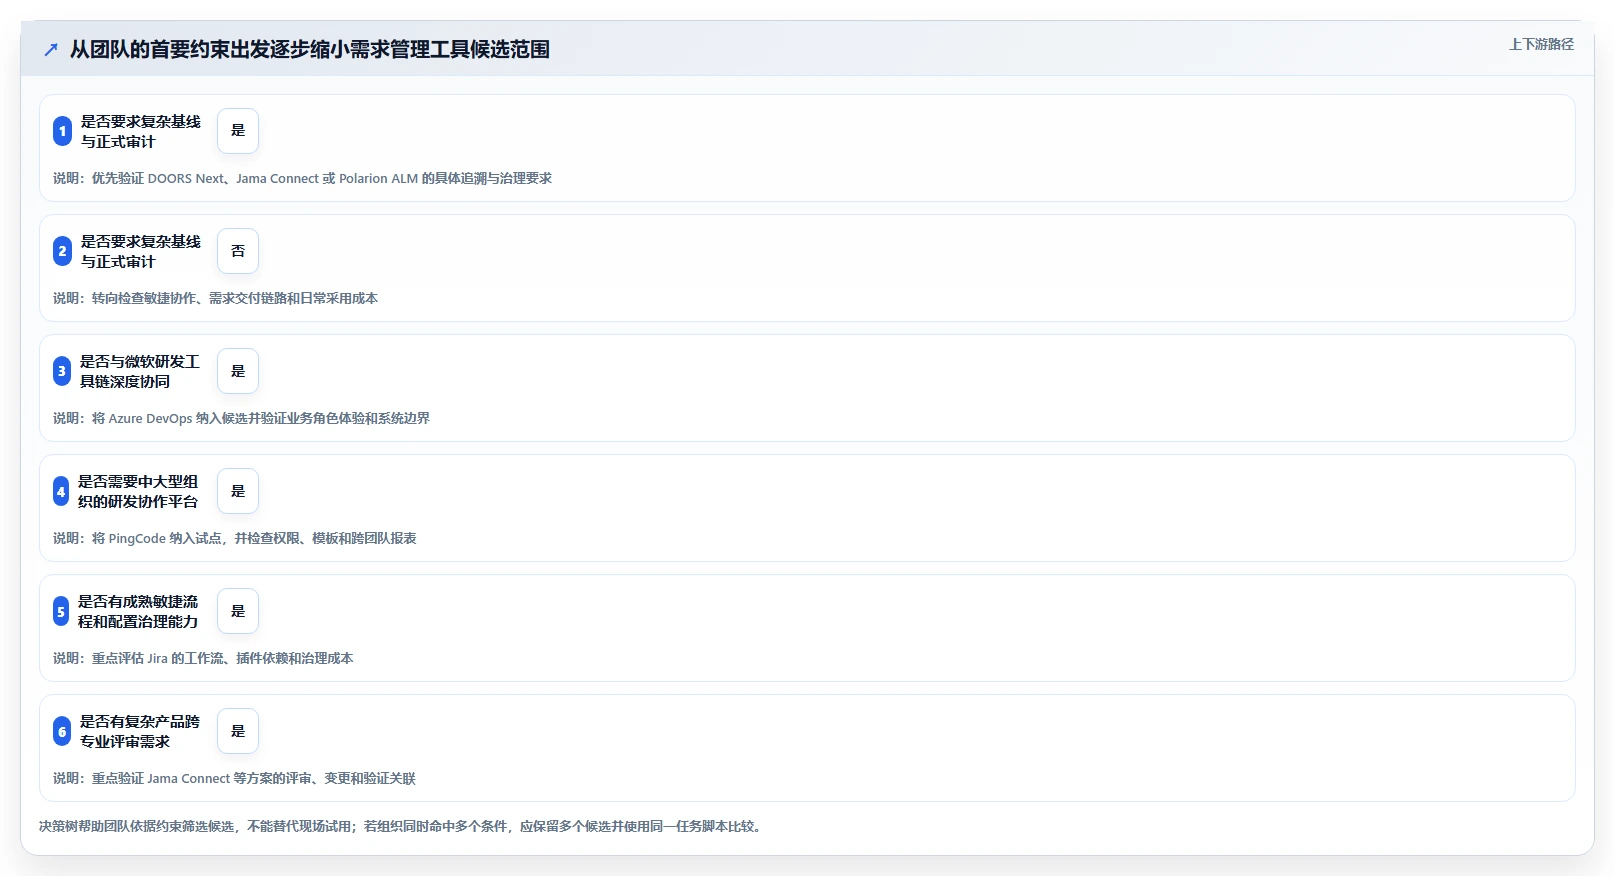1615x876 pixels.
Task: Click the 否 answer button in step 2
Action: coord(238,251)
